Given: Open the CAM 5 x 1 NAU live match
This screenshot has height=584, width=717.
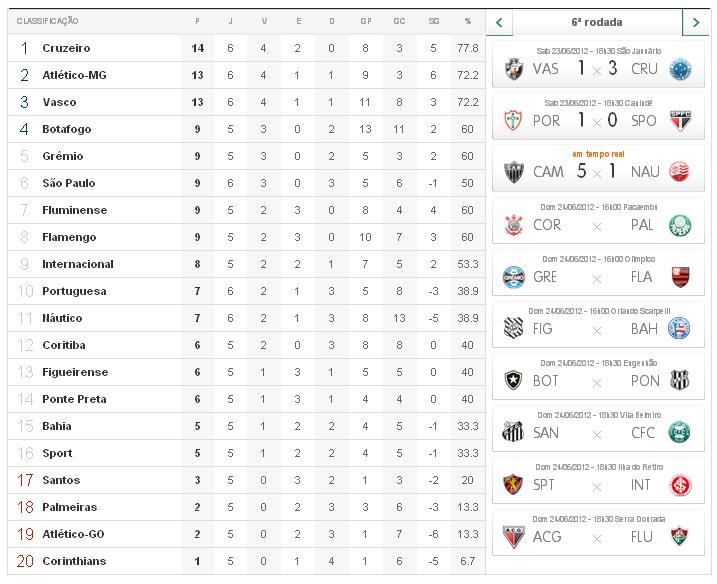Looking at the screenshot, I should (598, 171).
